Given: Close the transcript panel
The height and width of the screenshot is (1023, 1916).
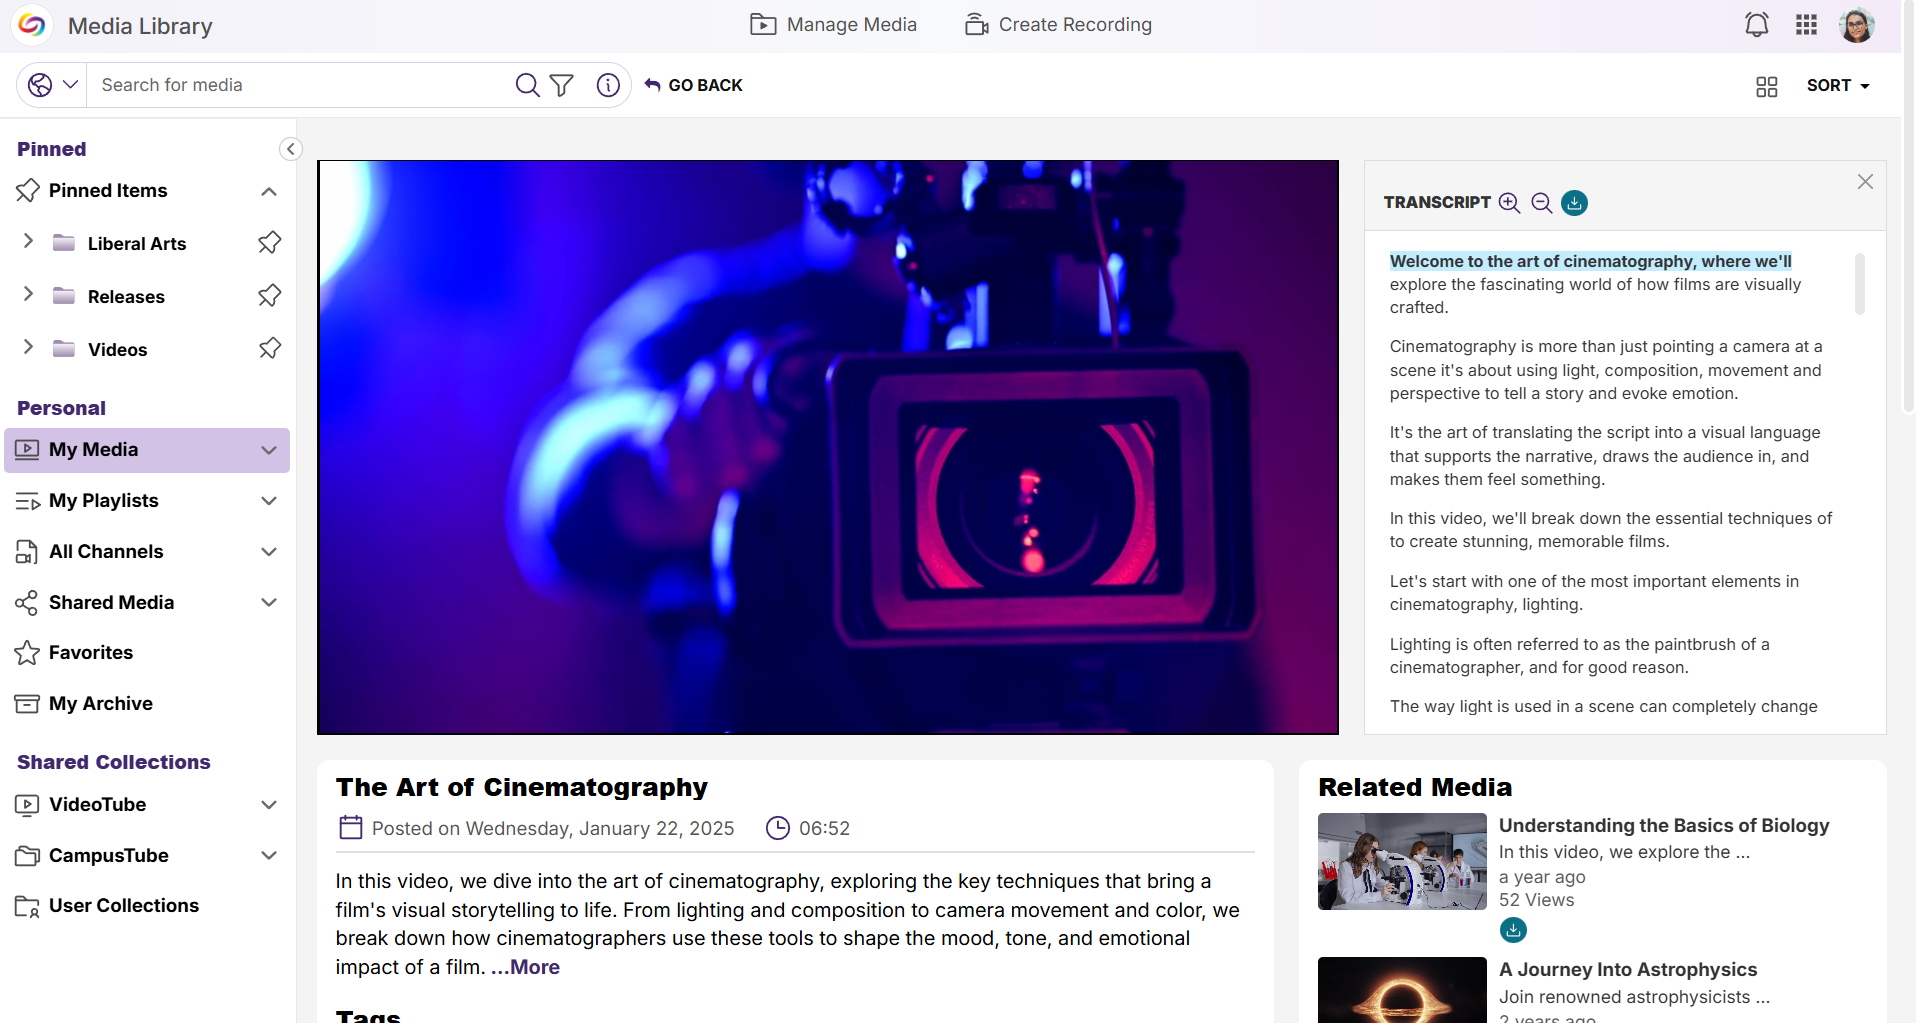Looking at the screenshot, I should (1865, 182).
